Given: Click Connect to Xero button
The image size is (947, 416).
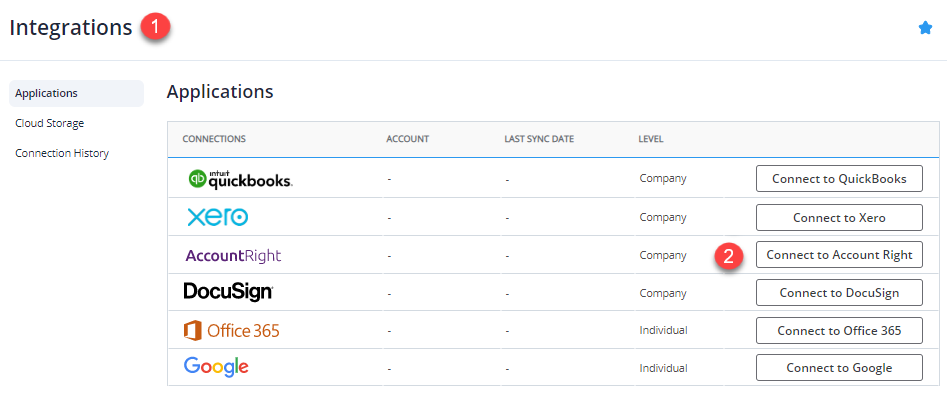Looking at the screenshot, I should (839, 217).
